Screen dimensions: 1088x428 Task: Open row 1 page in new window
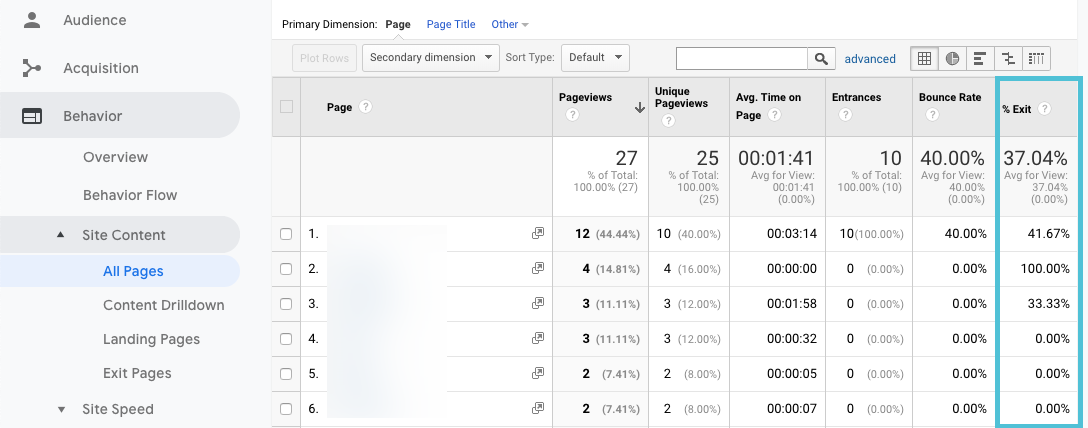[x=538, y=234]
